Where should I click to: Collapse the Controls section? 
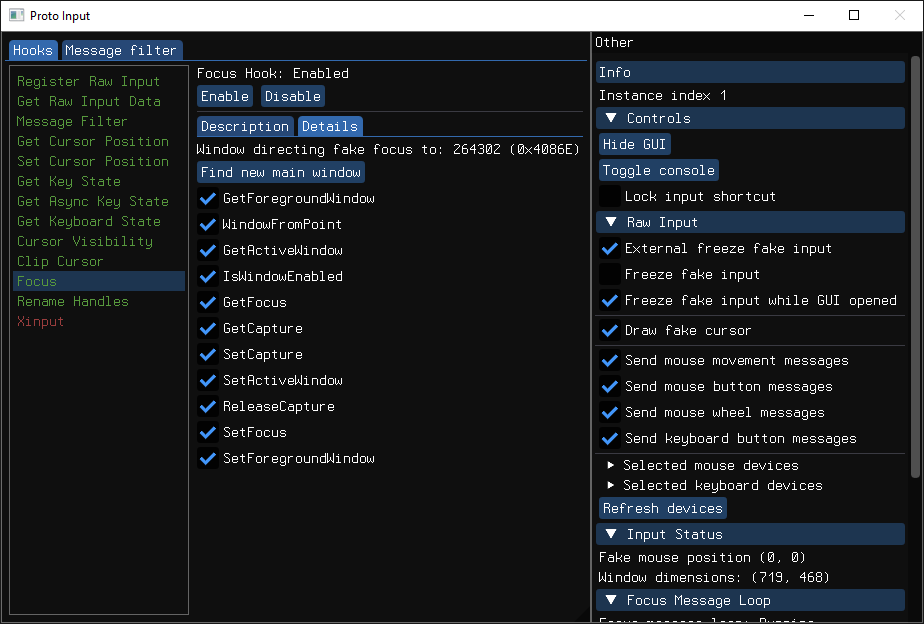point(750,118)
